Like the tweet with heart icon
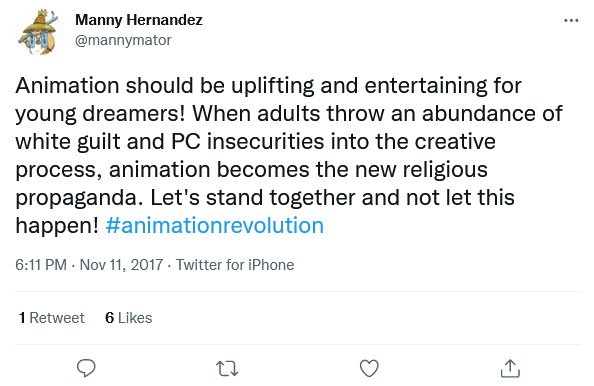 click(369, 368)
